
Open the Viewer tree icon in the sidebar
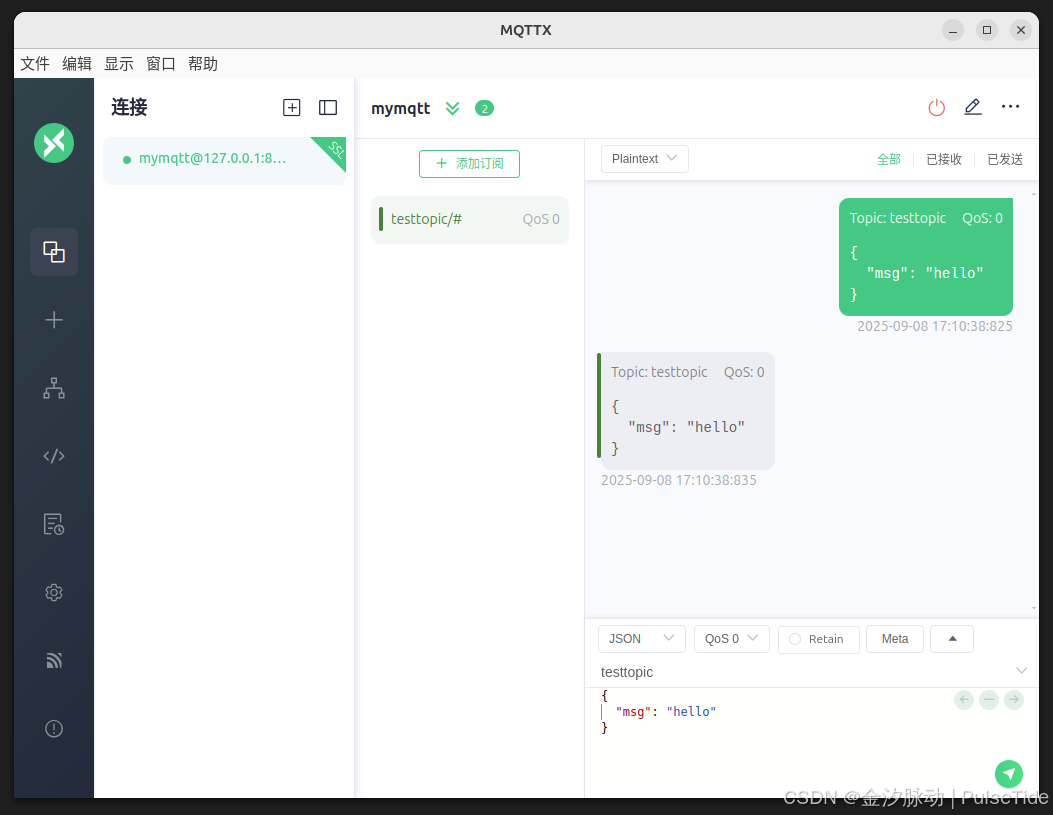[54, 388]
